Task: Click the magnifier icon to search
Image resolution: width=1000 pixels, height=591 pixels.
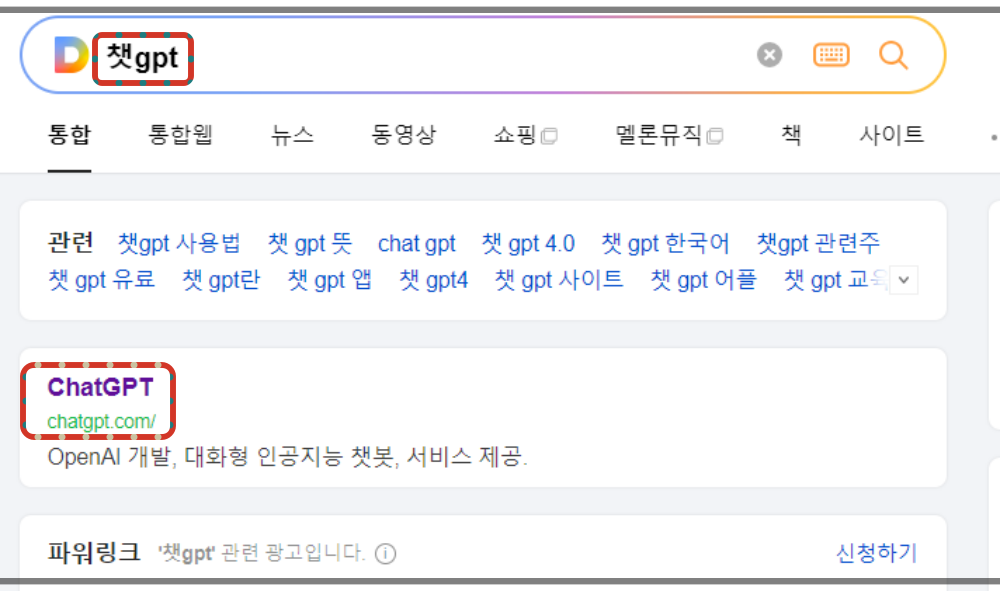Action: pos(893,56)
